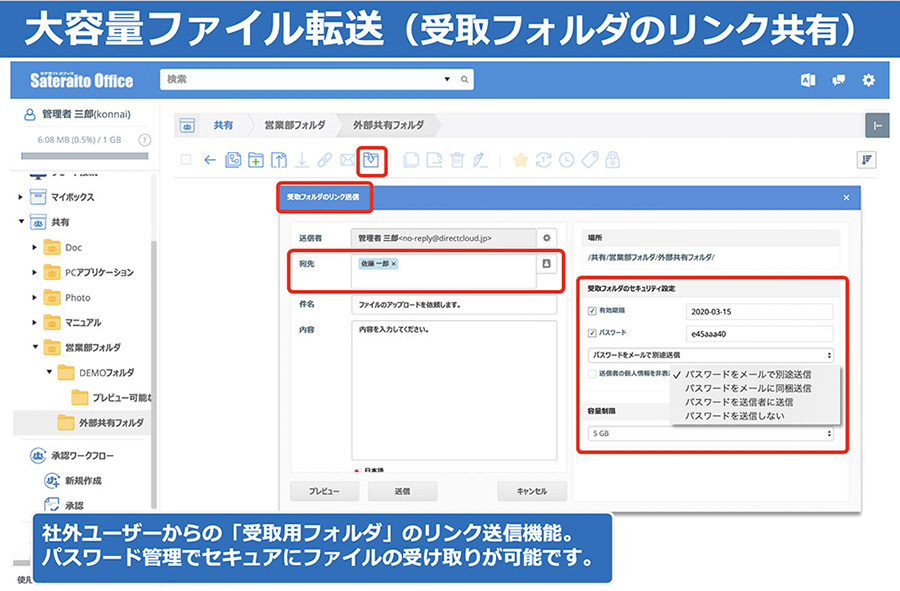Expand the 営業部フォルダ tree node

[x=35, y=347]
